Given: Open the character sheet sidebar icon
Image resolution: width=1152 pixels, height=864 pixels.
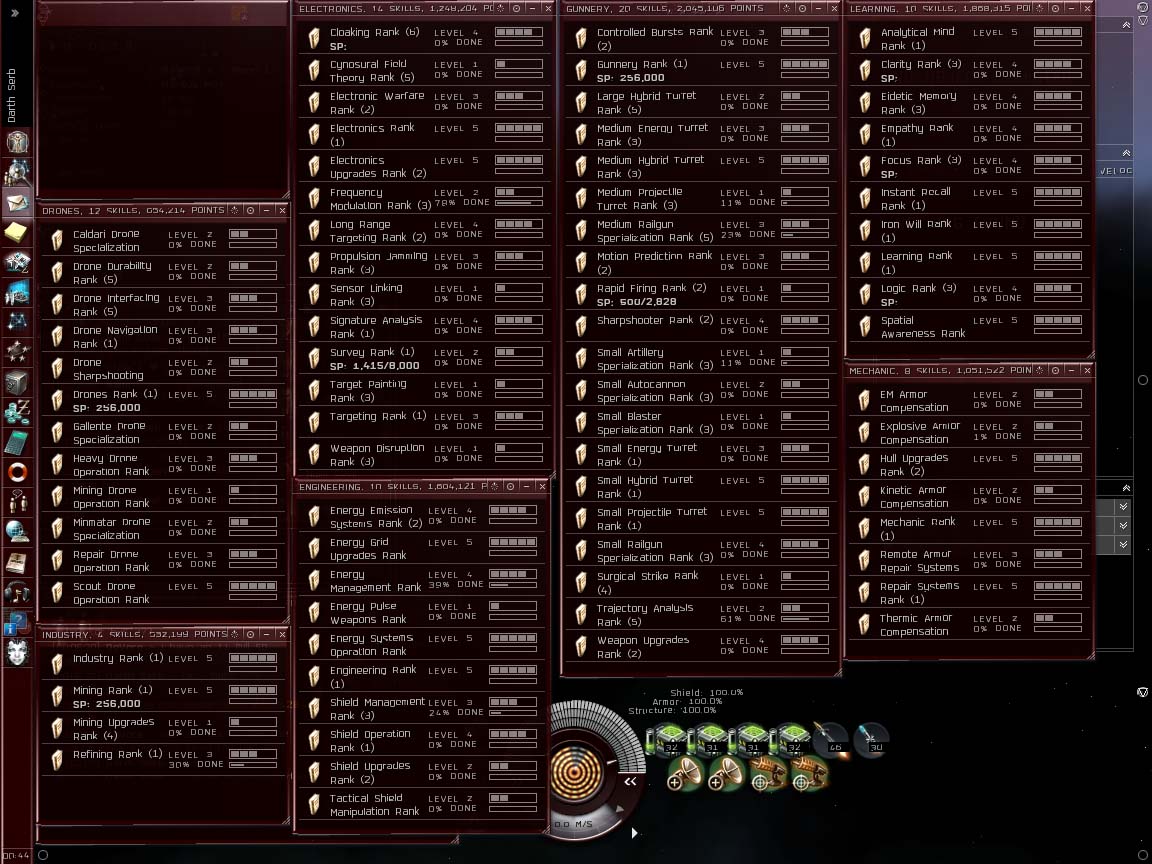Looking at the screenshot, I should pos(17,142).
